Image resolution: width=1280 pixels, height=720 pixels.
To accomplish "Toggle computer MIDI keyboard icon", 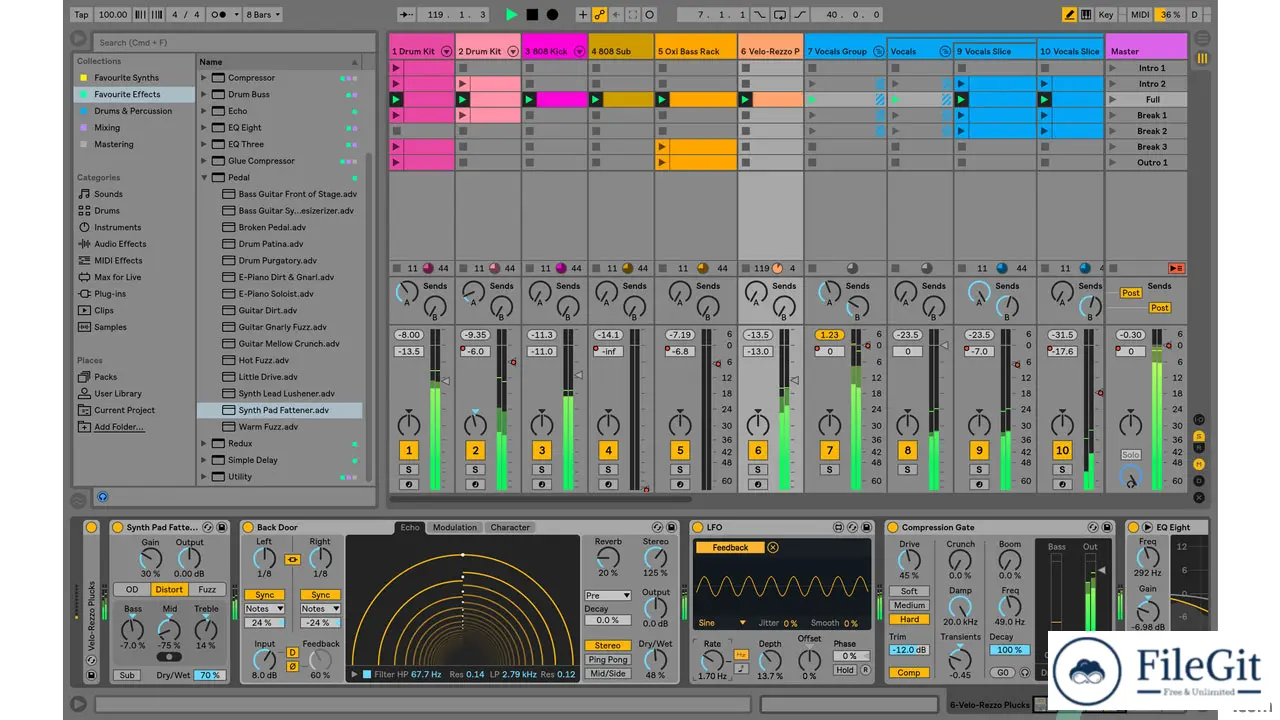I will coord(1086,15).
